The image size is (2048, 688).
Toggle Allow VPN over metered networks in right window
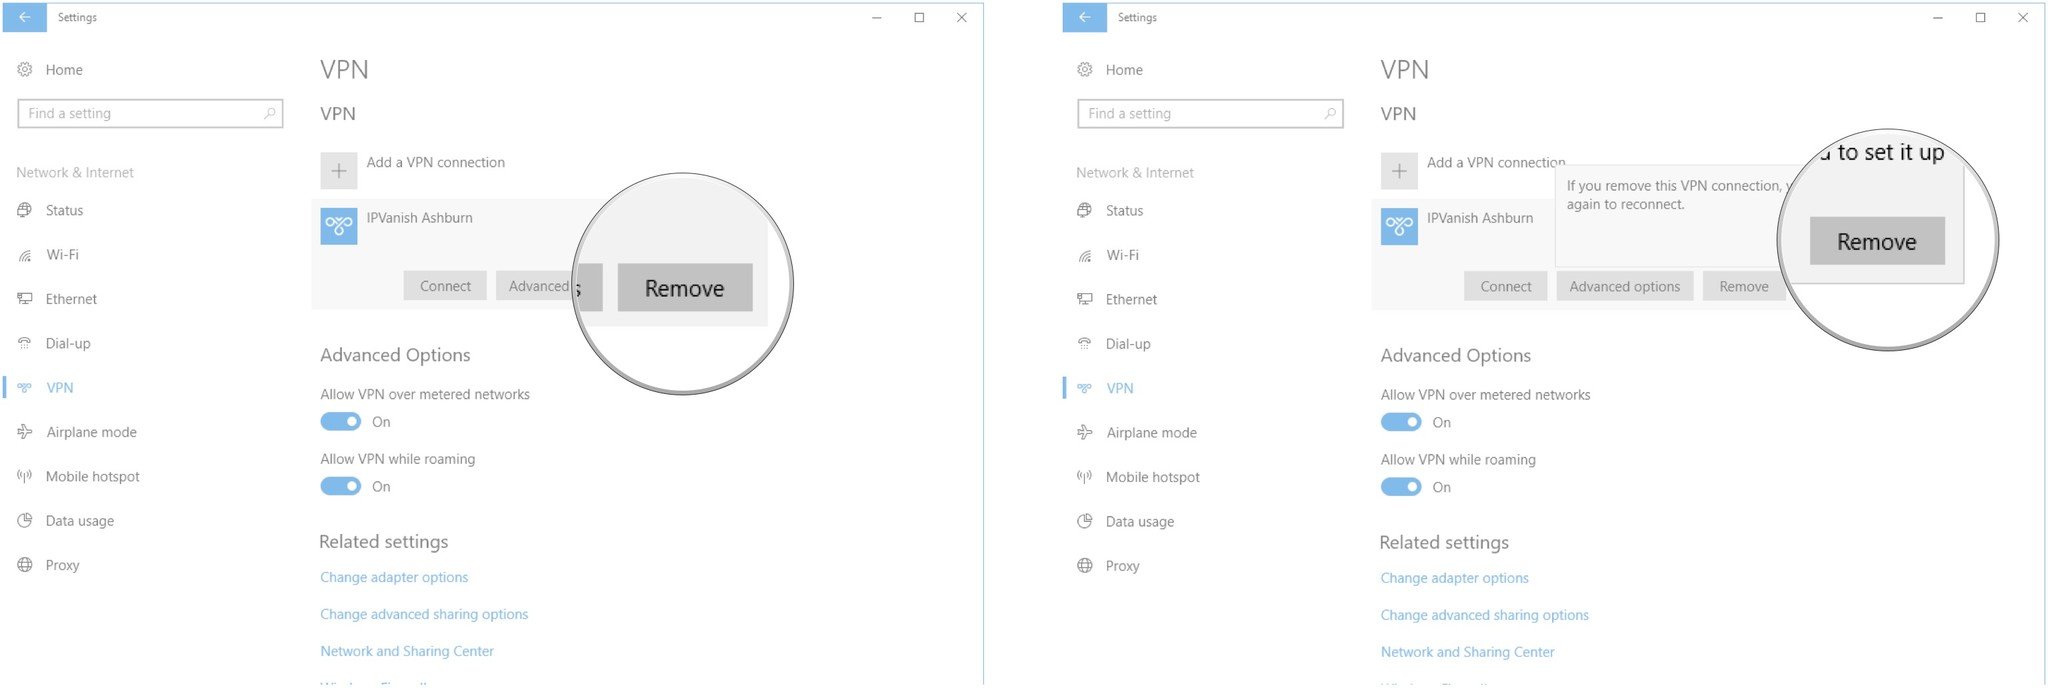point(1400,422)
